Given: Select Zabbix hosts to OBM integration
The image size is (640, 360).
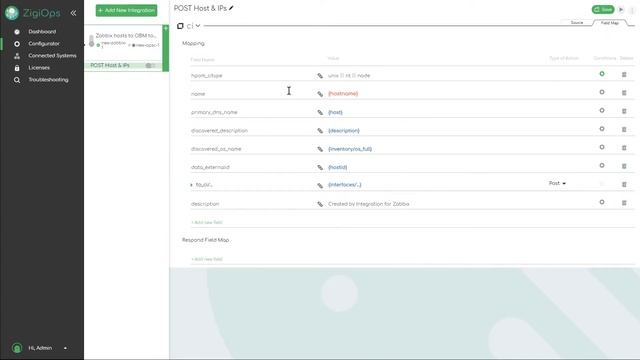Looking at the screenshot, I should pos(126,36).
